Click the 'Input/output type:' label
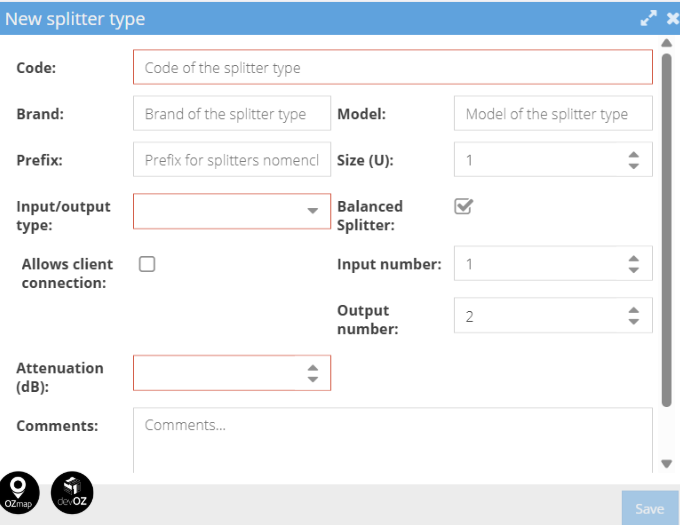The width and height of the screenshot is (680, 525). coord(63,215)
